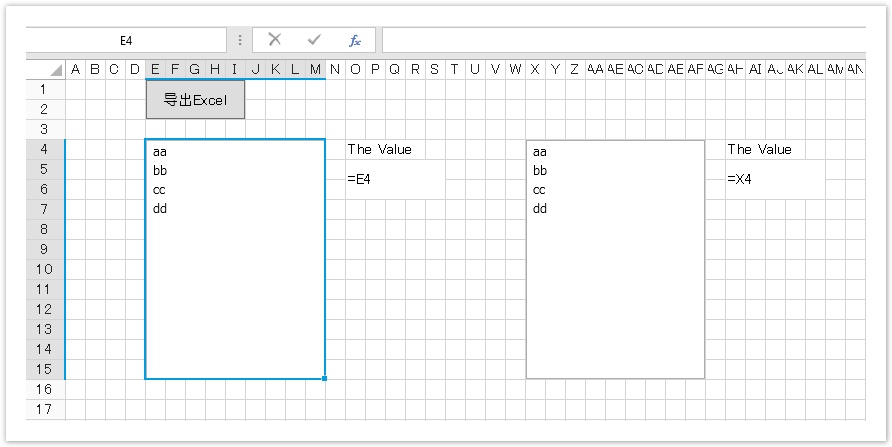Screen dimensions: 892x447
Task: Select item 'dd' in the left list box
Action: click(x=161, y=209)
